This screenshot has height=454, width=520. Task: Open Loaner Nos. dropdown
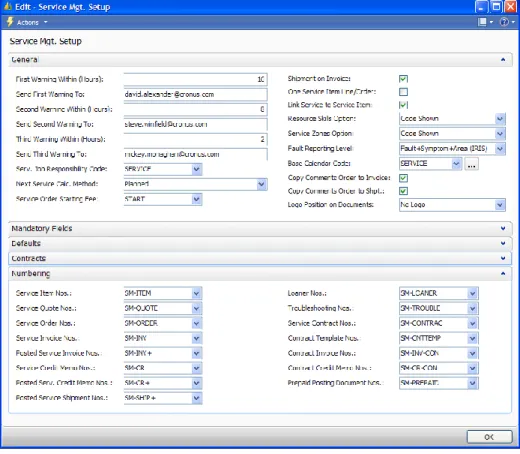click(x=472, y=293)
